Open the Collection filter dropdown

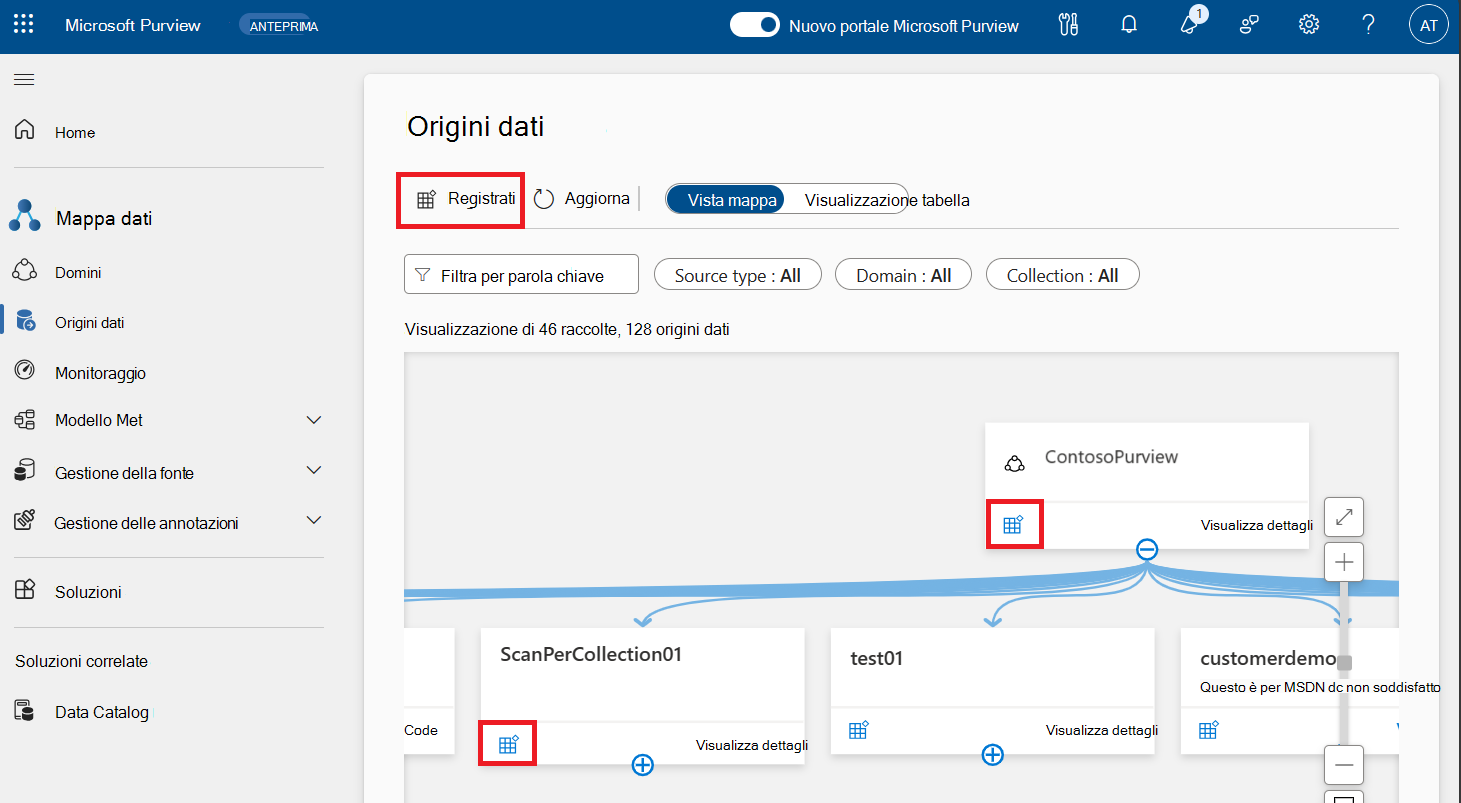coord(1062,275)
